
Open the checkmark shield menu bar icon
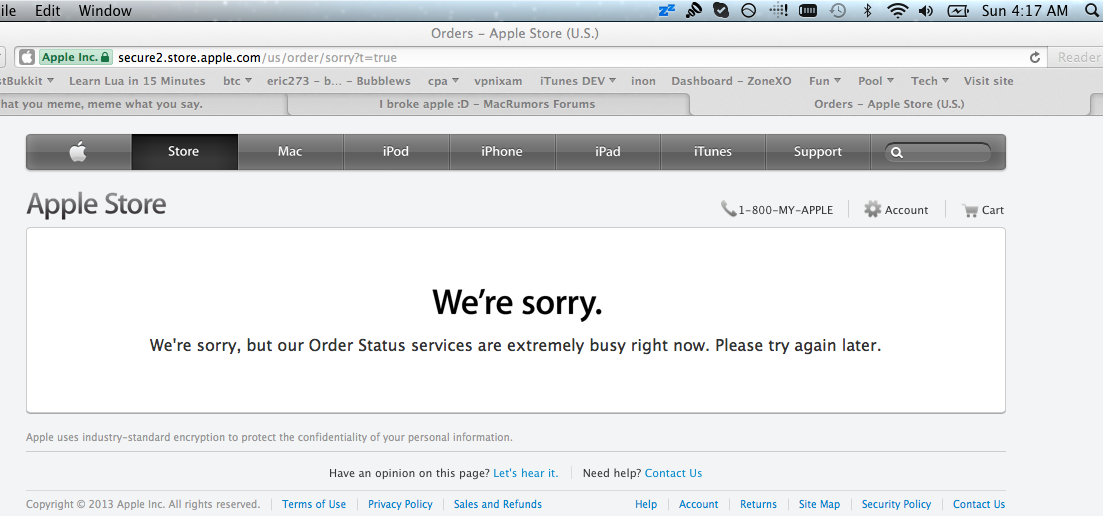[720, 11]
